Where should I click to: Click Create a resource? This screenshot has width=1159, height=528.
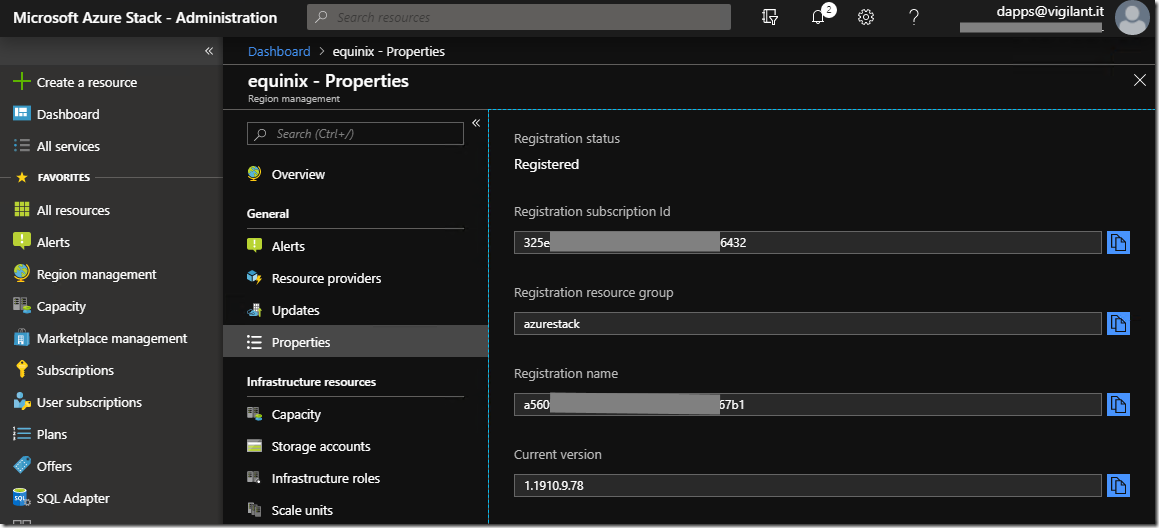point(86,82)
